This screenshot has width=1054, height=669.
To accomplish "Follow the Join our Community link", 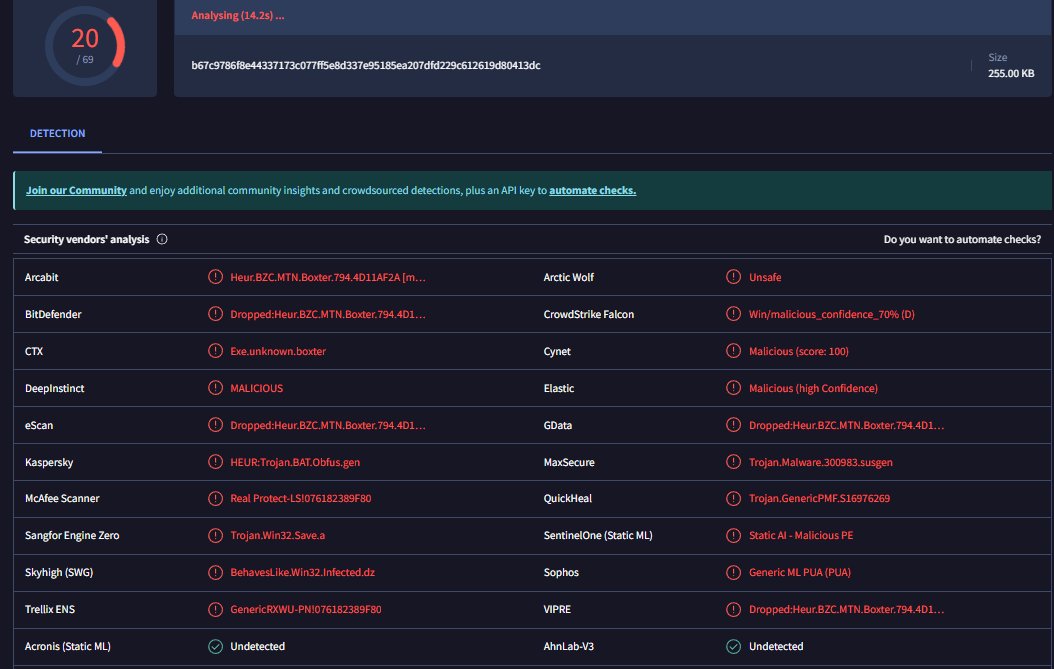I will (x=76, y=190).
